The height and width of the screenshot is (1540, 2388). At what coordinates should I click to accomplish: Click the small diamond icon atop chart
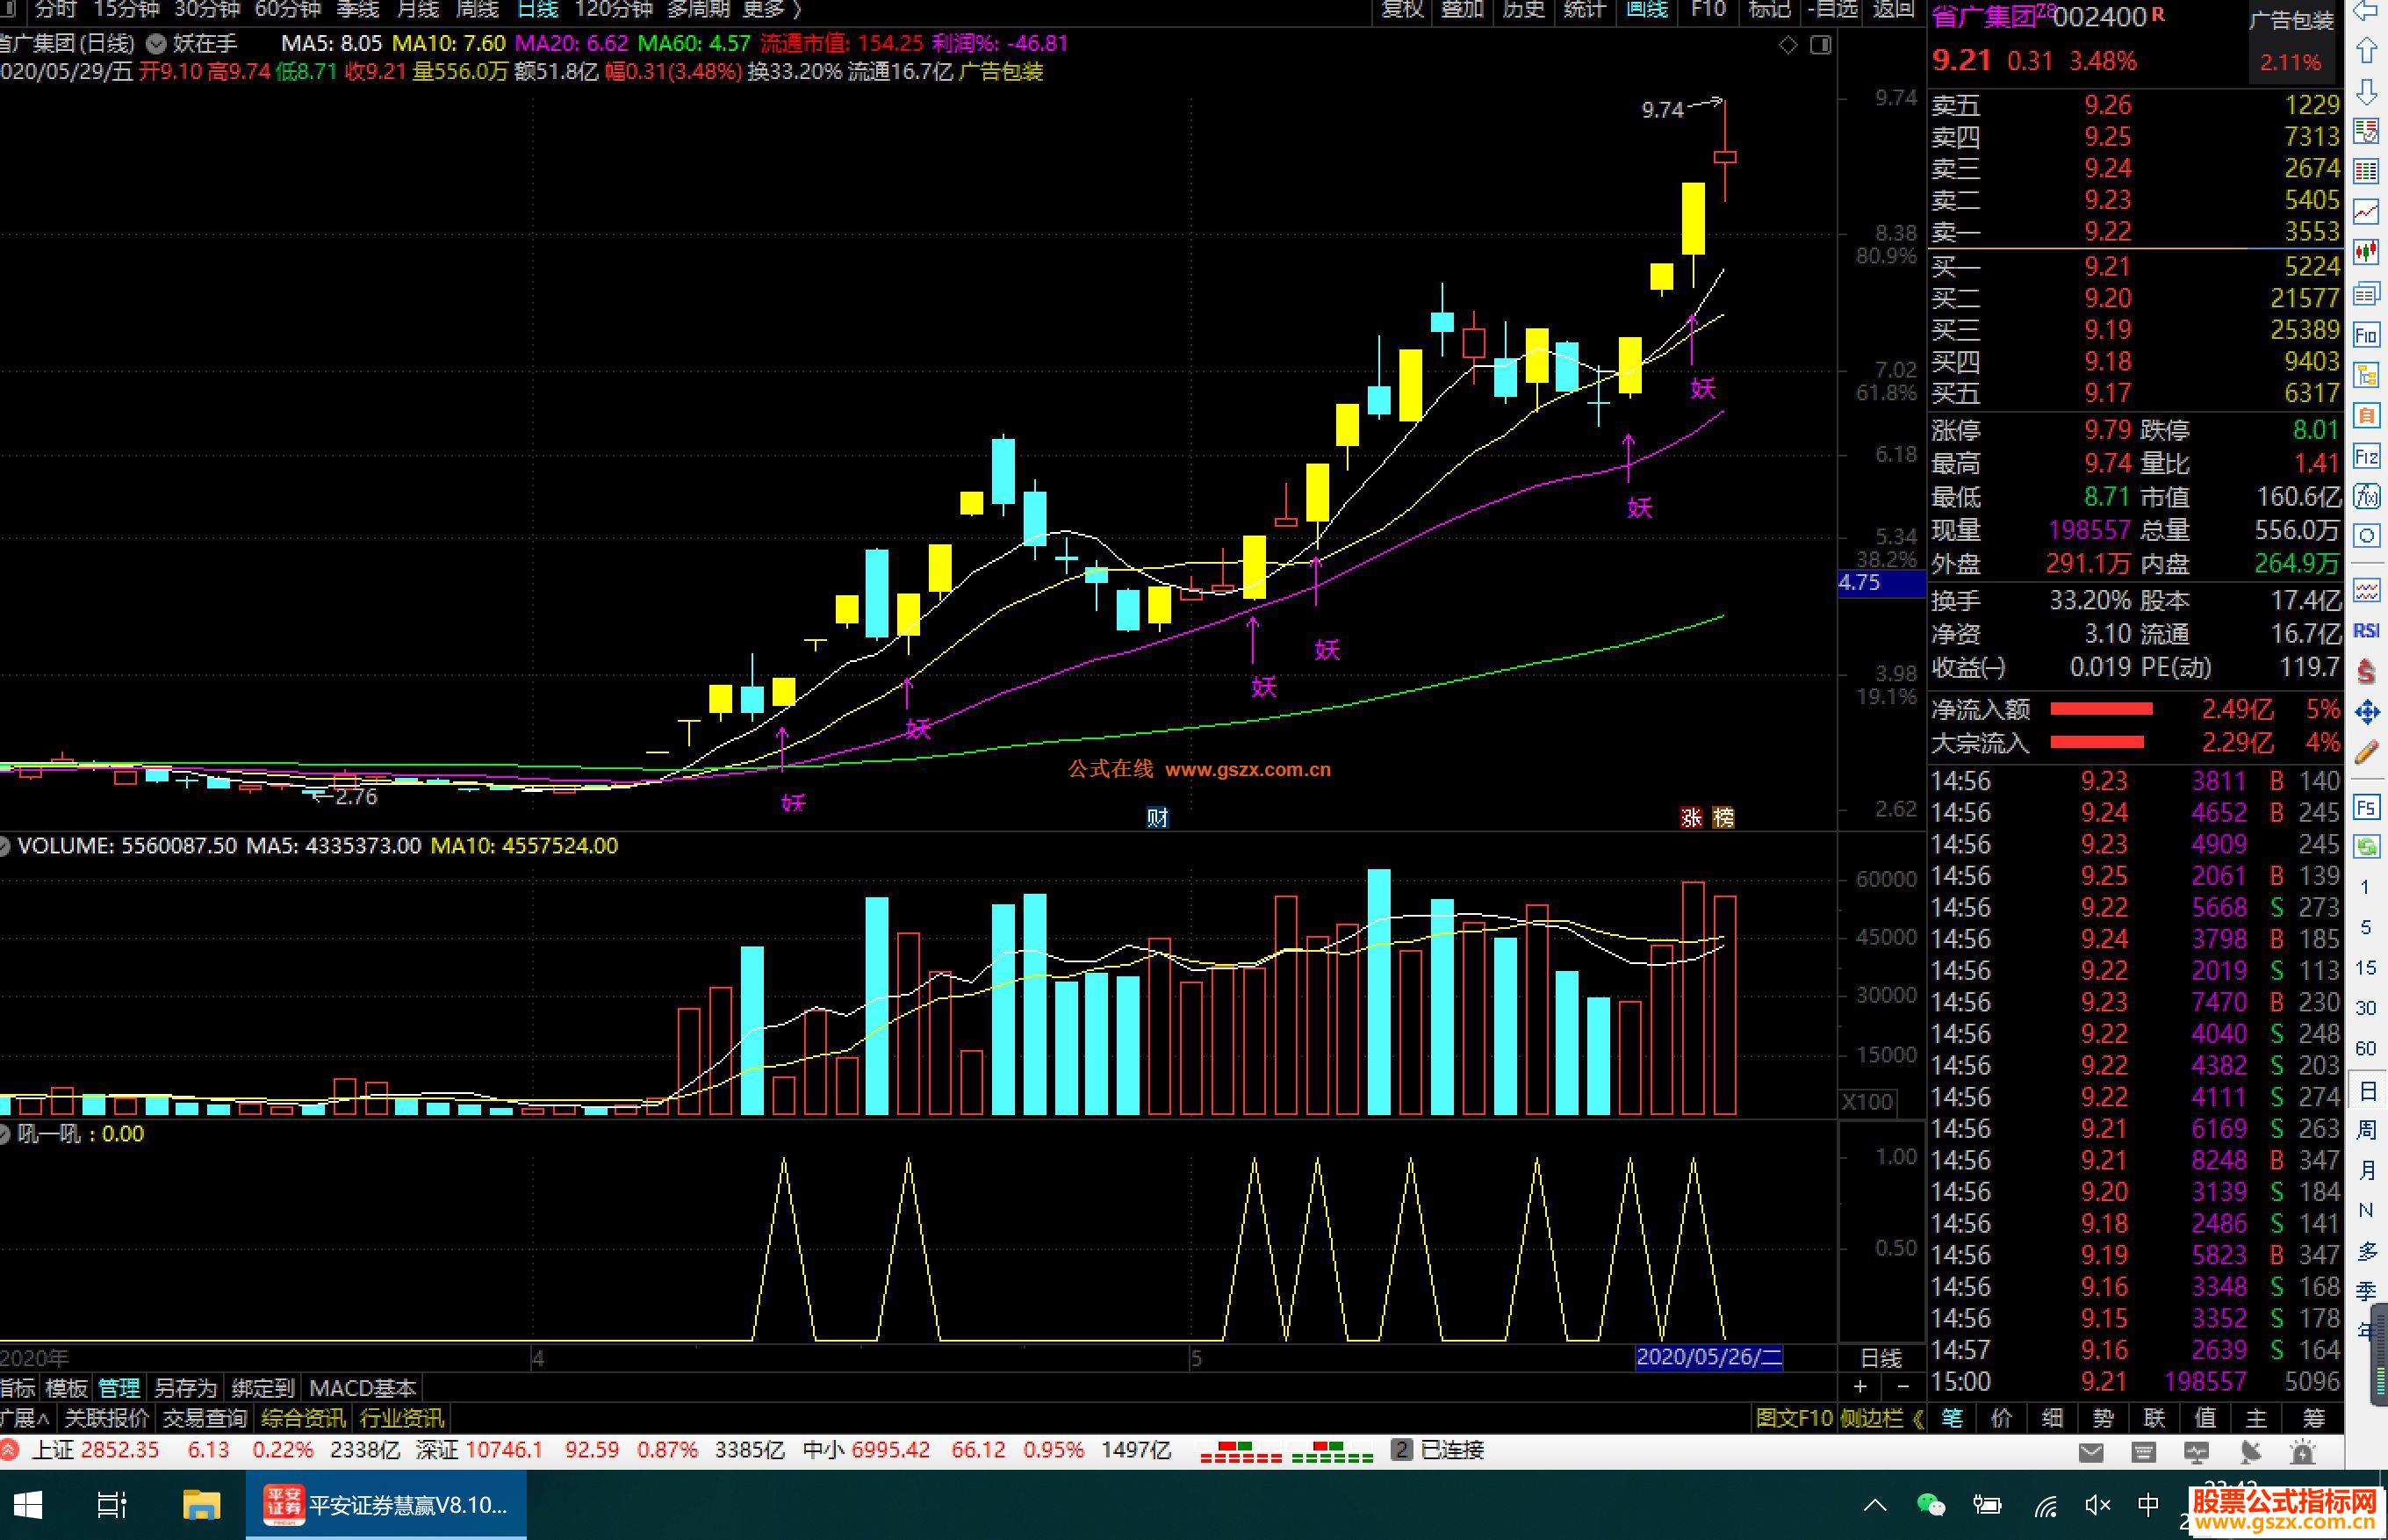(x=1788, y=44)
